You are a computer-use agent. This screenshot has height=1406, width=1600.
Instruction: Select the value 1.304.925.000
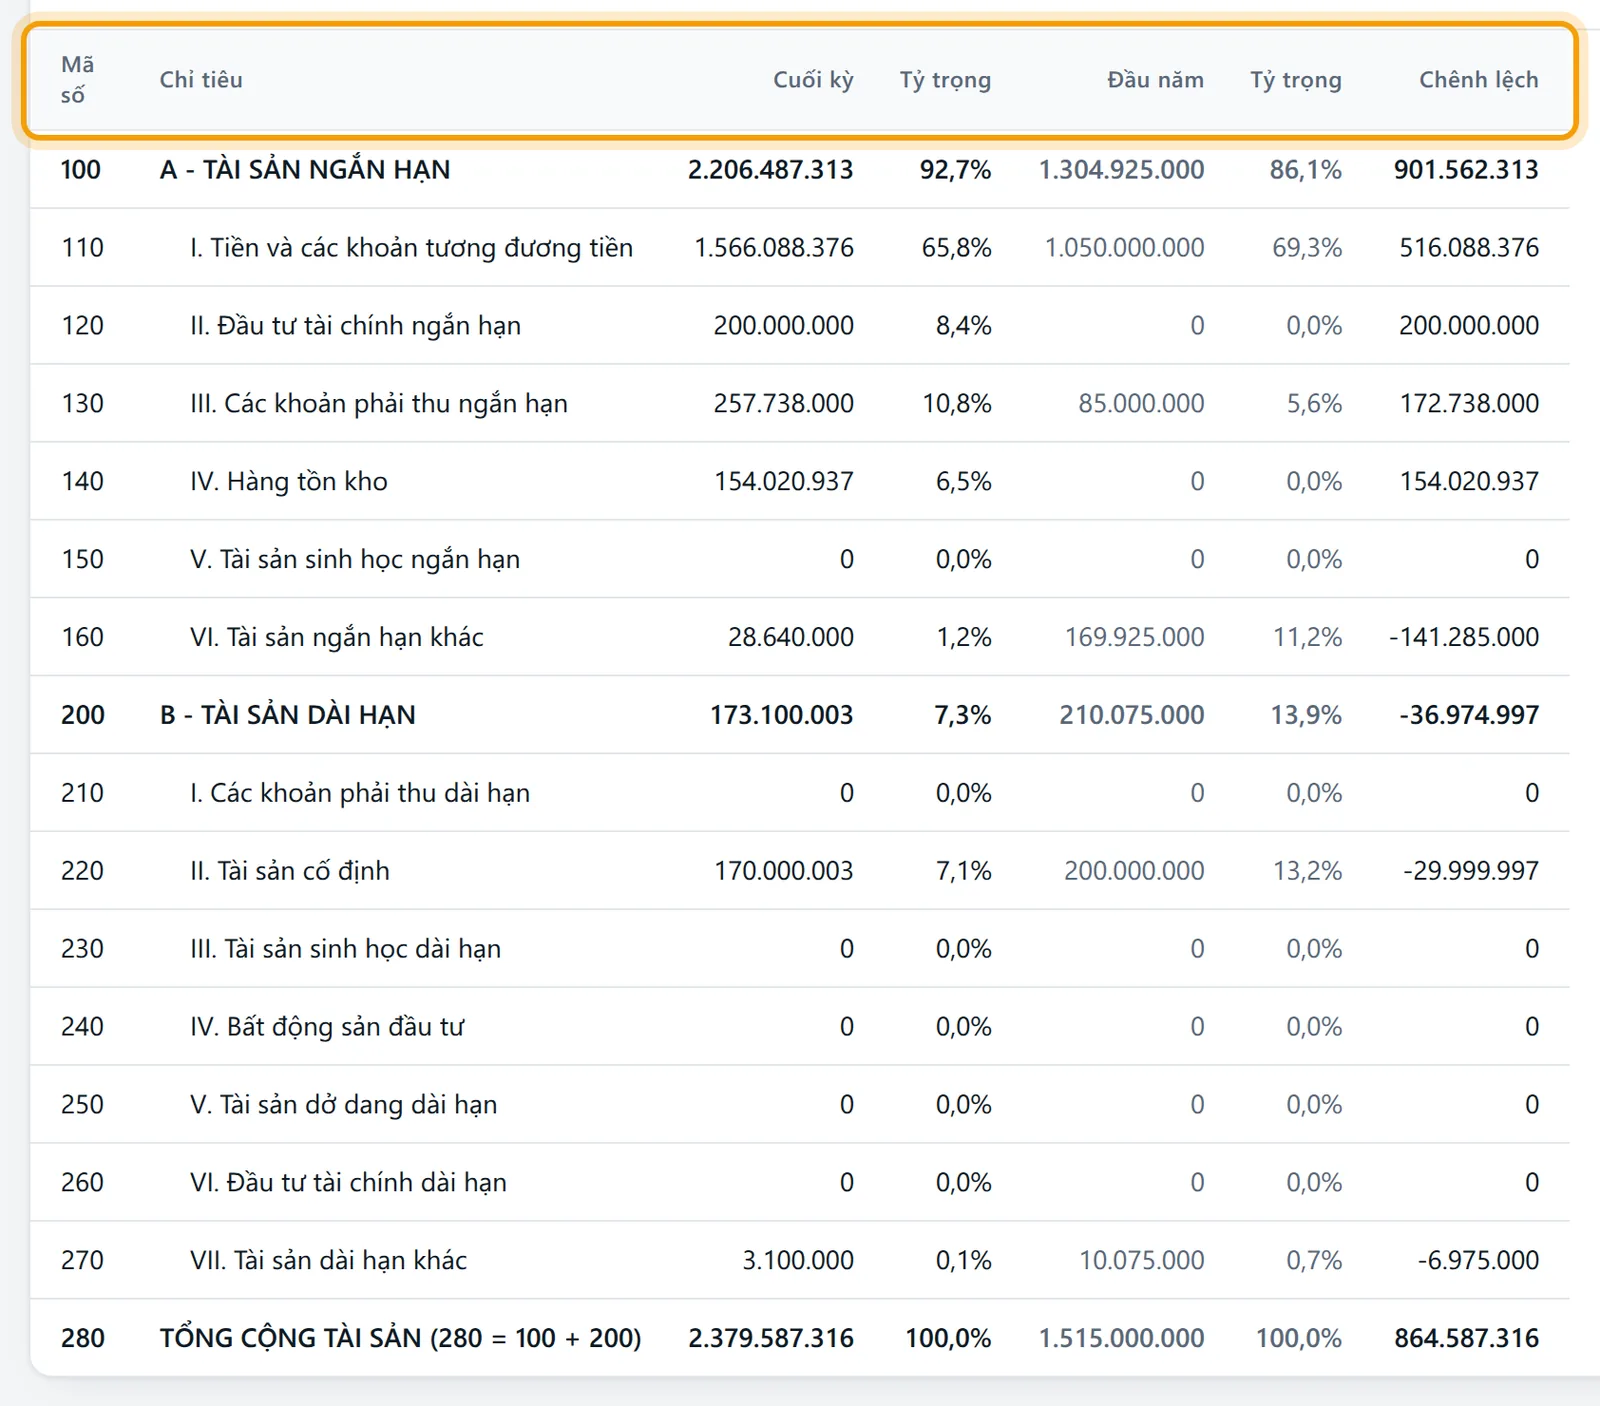pos(1122,170)
